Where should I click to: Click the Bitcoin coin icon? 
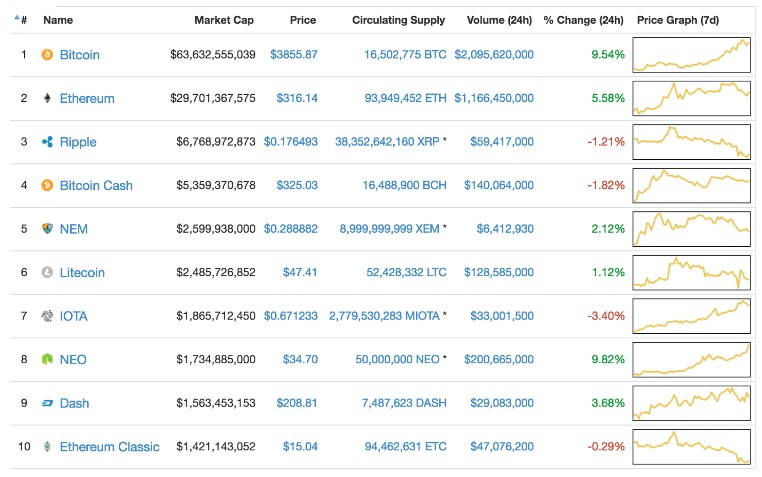click(47, 54)
